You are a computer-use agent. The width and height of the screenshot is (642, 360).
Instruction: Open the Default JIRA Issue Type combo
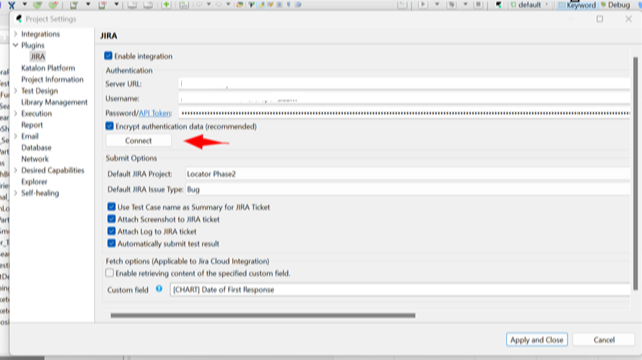[x=407, y=189]
